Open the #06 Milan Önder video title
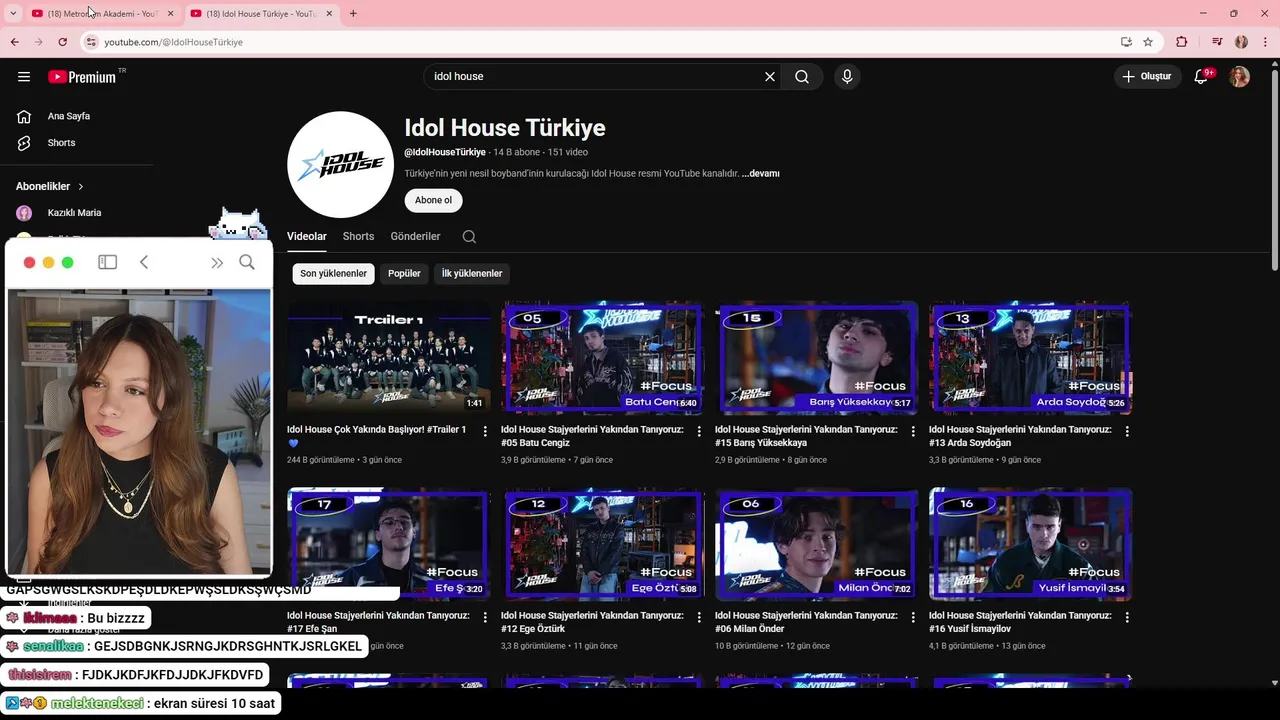The image size is (1280, 720). (x=806, y=622)
